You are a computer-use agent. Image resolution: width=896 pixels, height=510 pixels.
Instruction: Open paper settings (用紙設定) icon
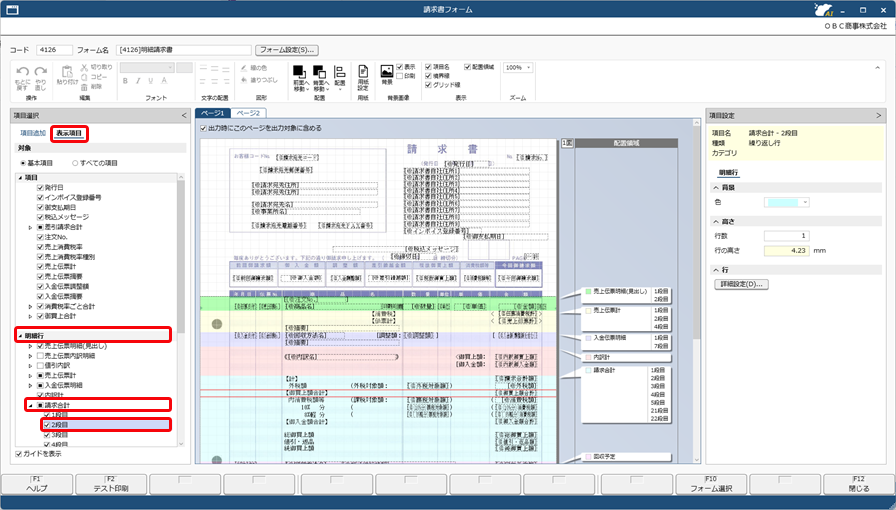click(x=363, y=71)
